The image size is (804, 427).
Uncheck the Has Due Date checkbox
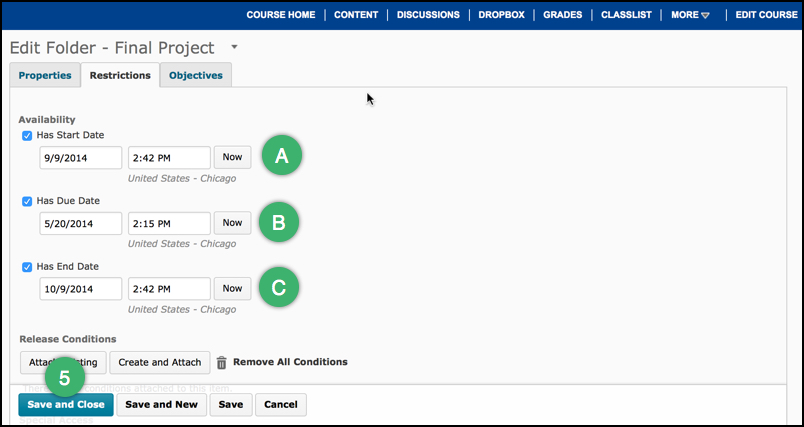(x=27, y=201)
